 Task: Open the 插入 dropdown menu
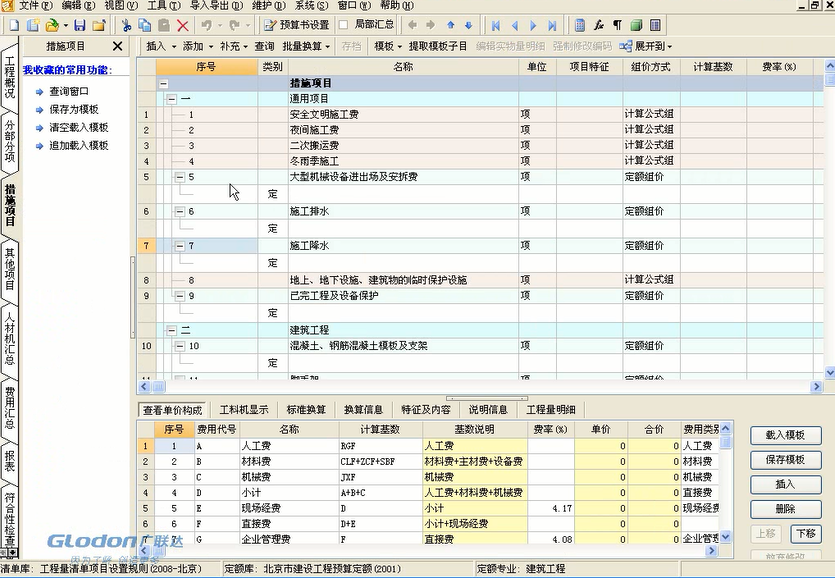160,46
